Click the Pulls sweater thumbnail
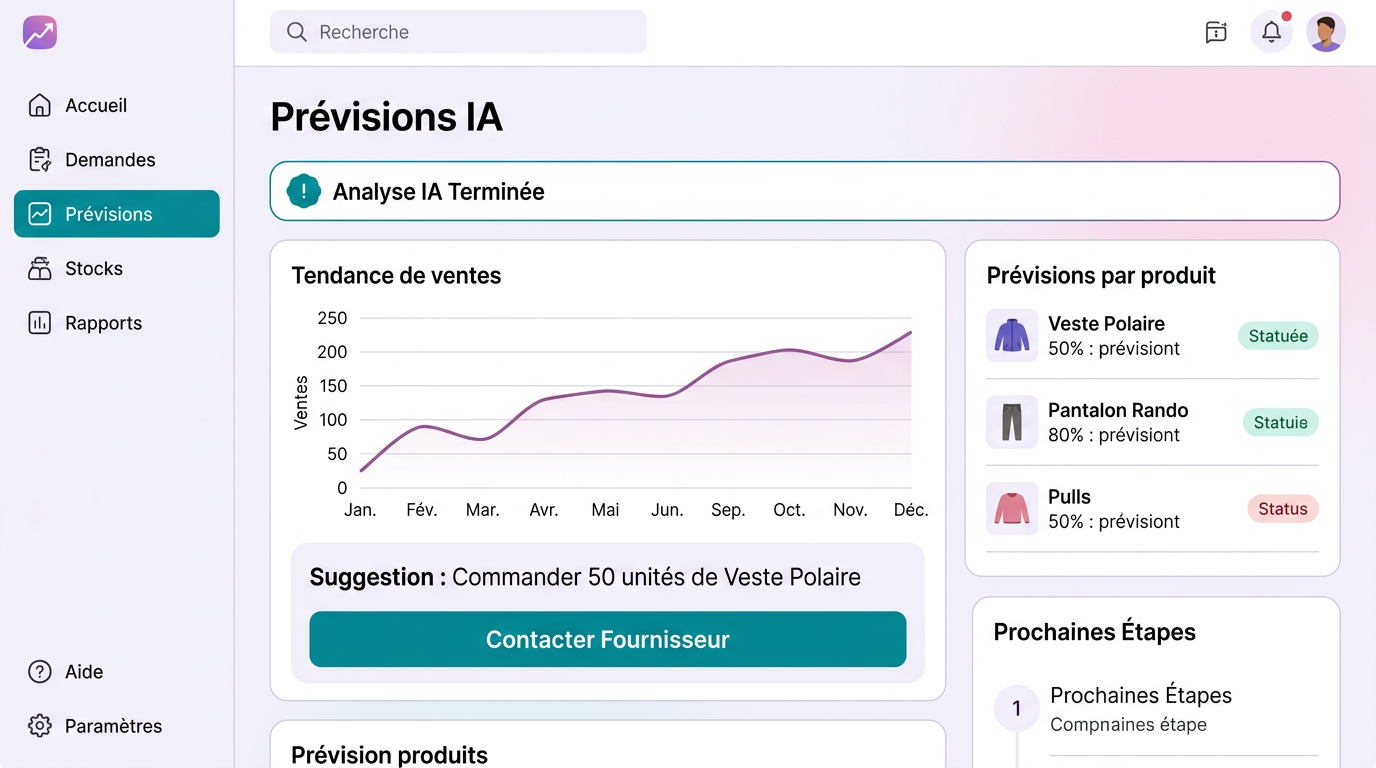 point(1012,508)
